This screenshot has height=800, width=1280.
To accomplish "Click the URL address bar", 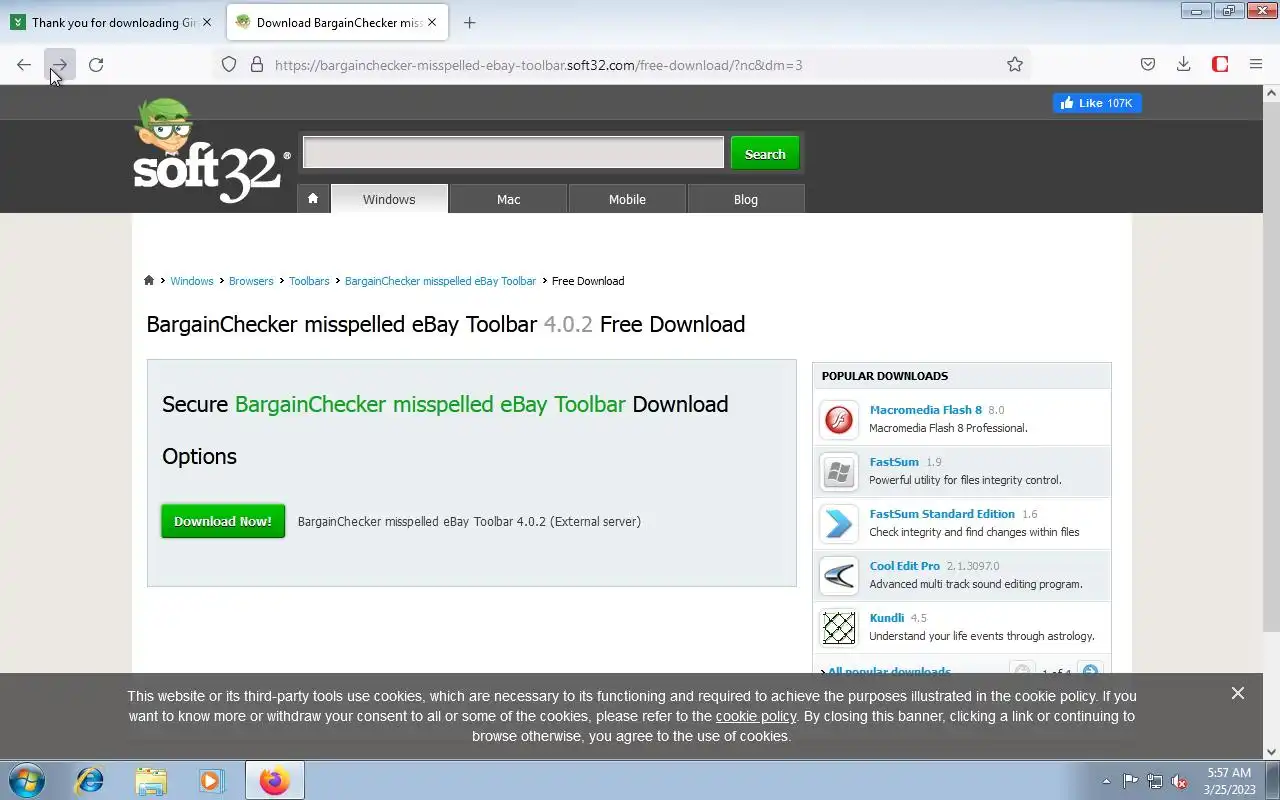I will coord(620,65).
